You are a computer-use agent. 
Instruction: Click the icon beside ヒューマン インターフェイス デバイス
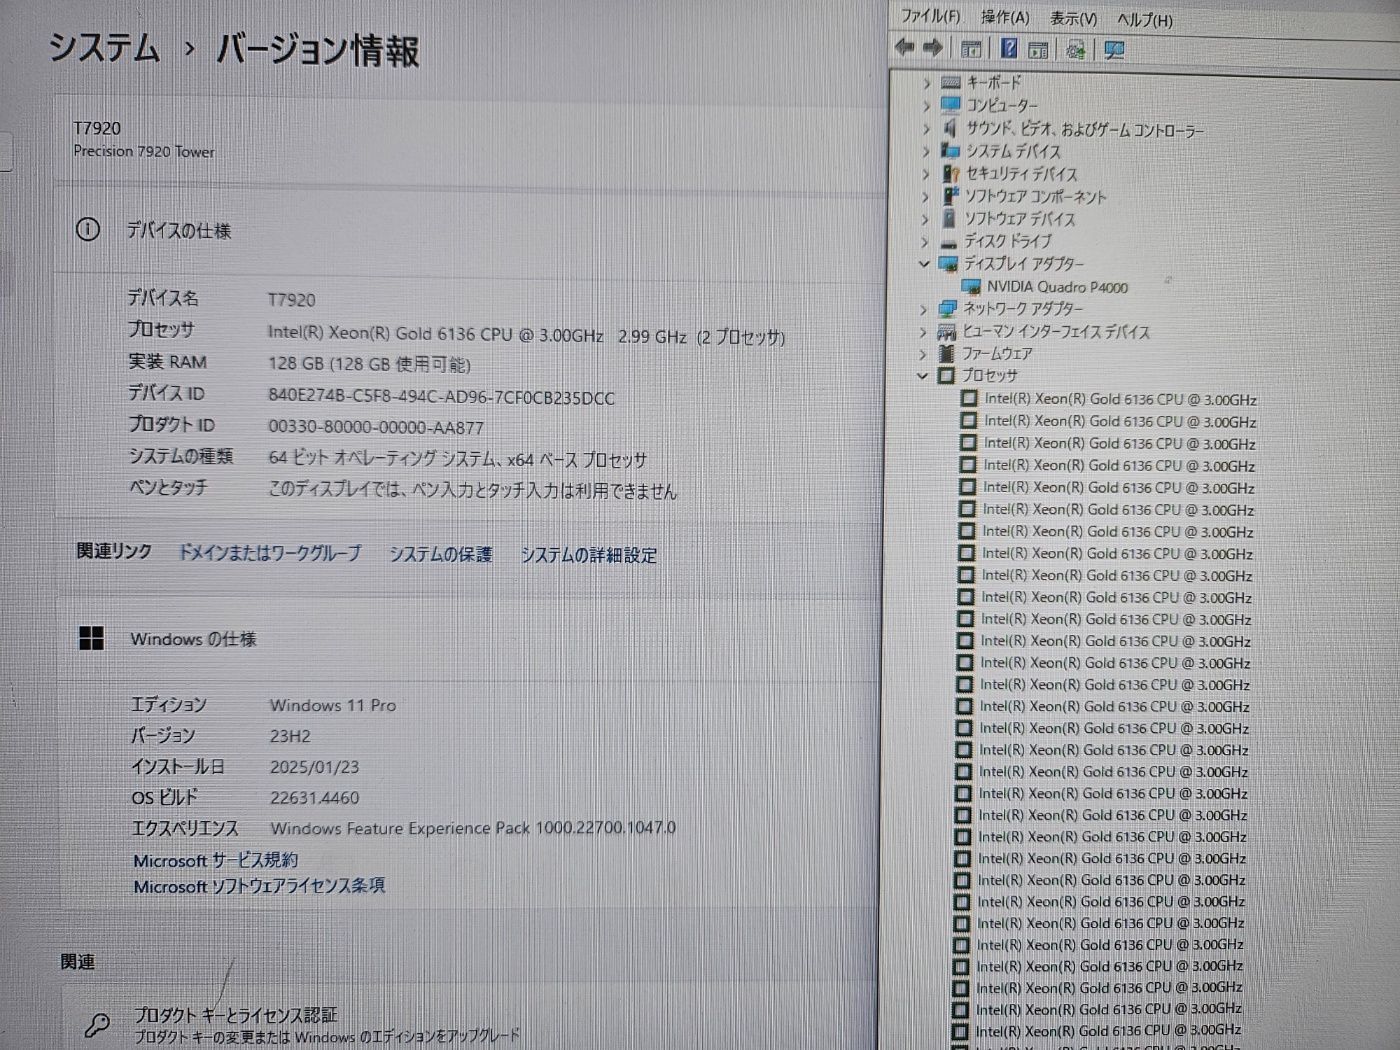point(946,331)
